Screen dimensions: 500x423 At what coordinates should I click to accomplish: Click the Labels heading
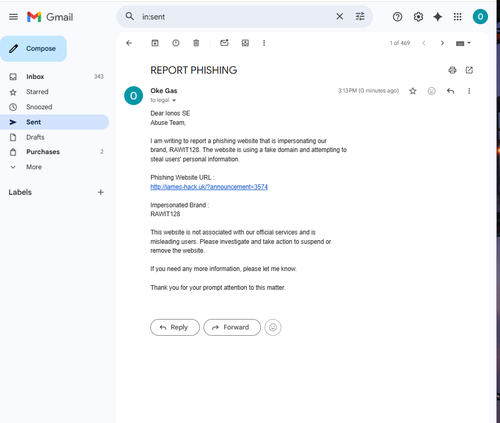[20, 192]
